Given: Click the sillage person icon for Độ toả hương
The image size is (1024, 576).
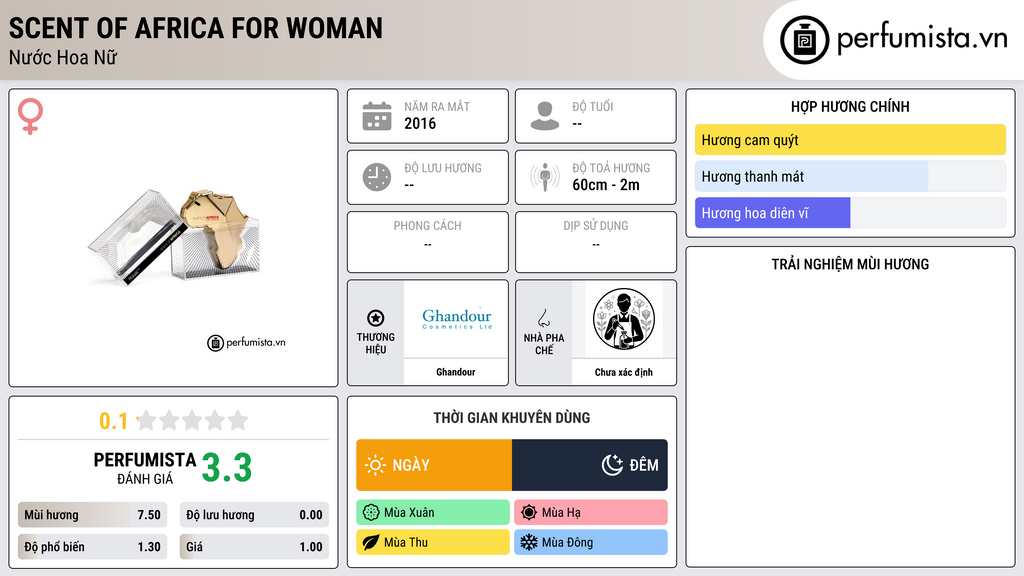Looking at the screenshot, I should click(x=545, y=177).
